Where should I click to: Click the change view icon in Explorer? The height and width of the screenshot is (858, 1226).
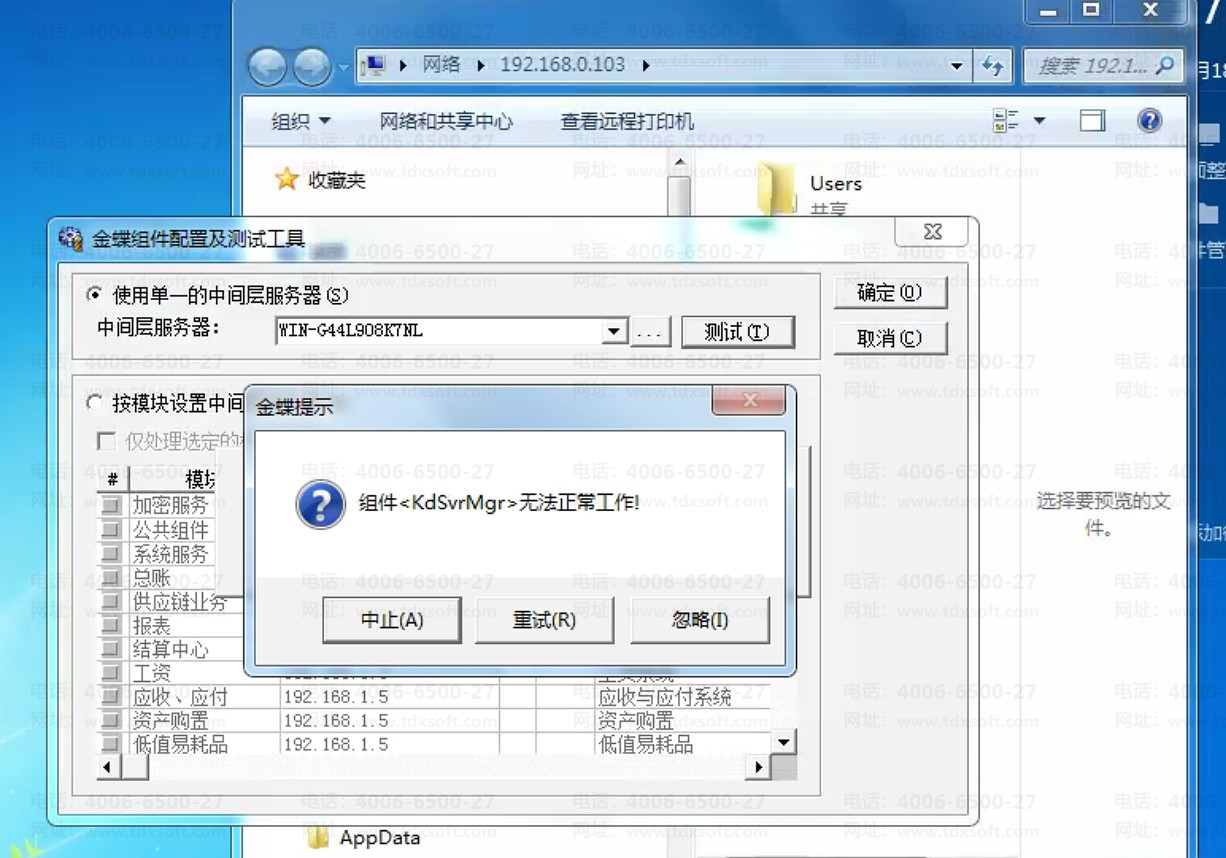click(x=1005, y=121)
